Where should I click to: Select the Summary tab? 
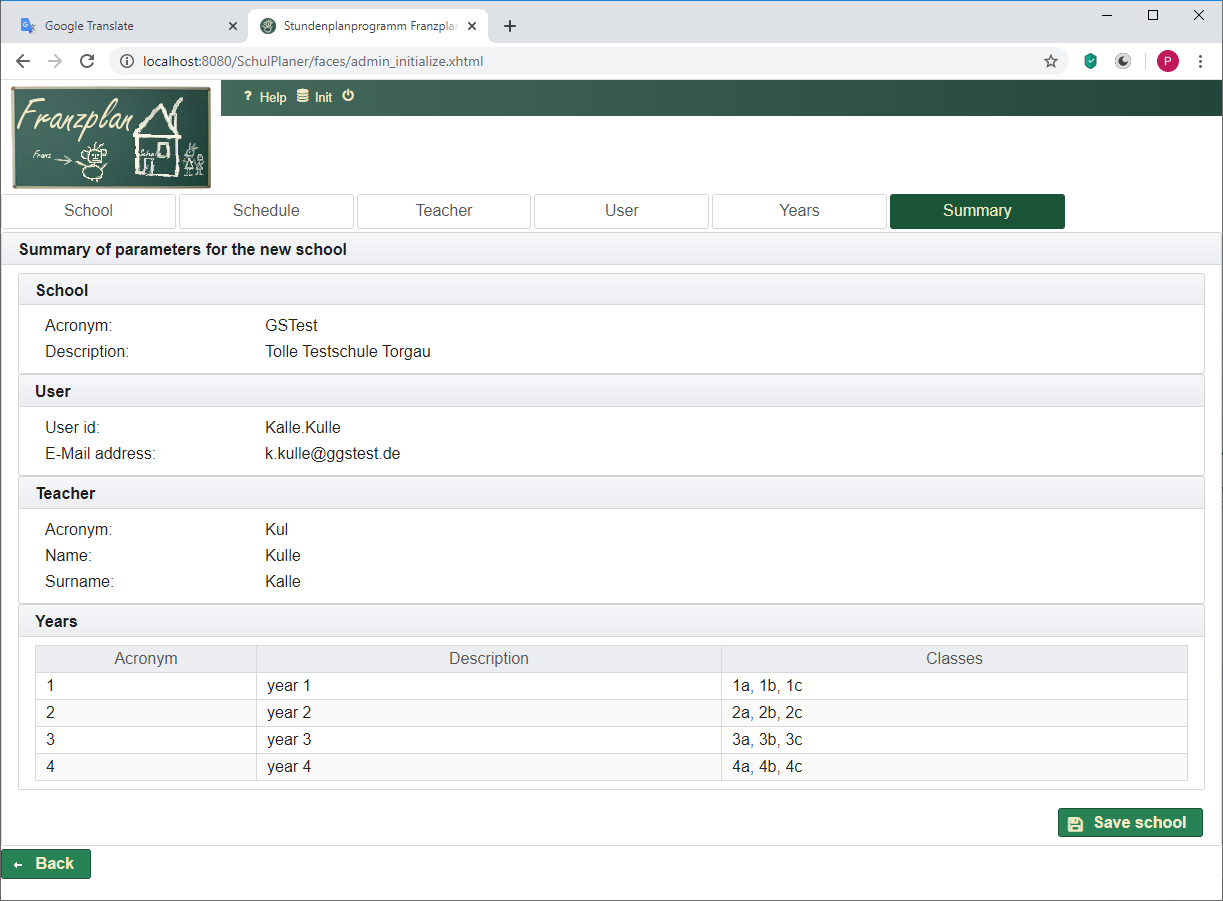pyautogui.click(x=977, y=211)
